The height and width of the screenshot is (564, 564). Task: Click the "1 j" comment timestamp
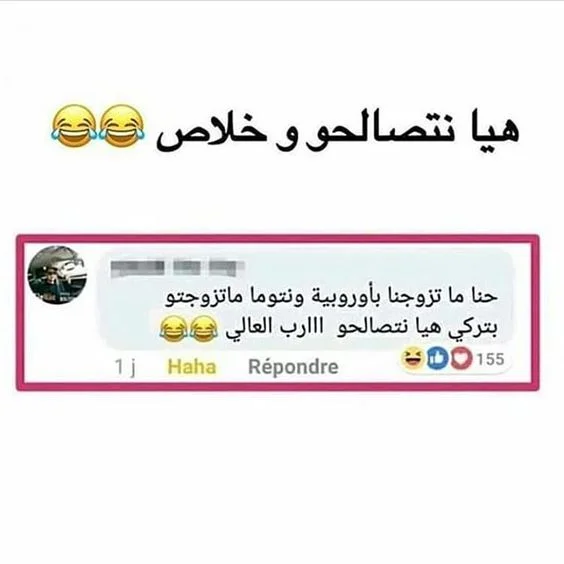125,367
